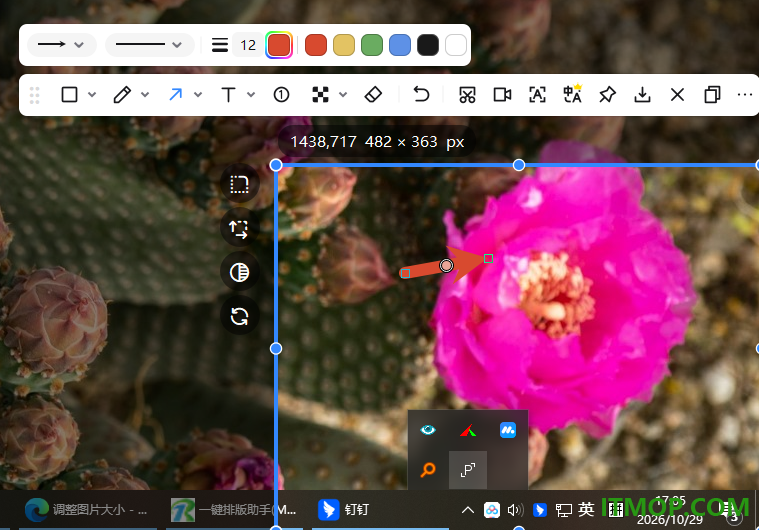Choose the yellow color swatch
The width and height of the screenshot is (759, 530).
pyautogui.click(x=344, y=45)
